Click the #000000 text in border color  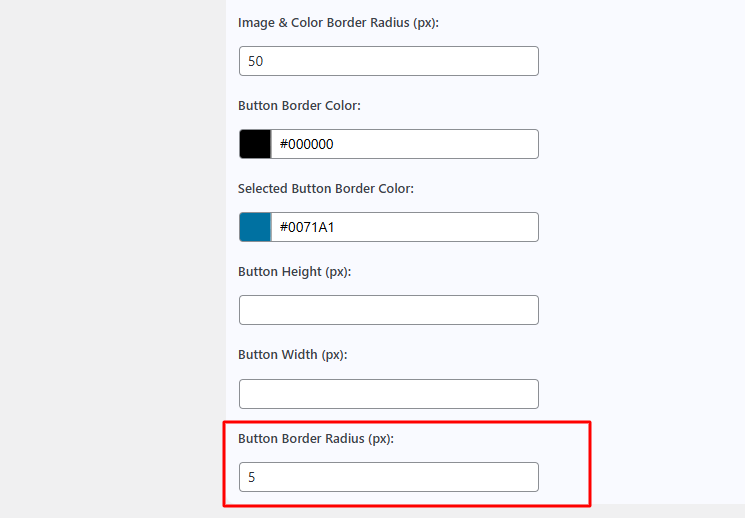306,144
